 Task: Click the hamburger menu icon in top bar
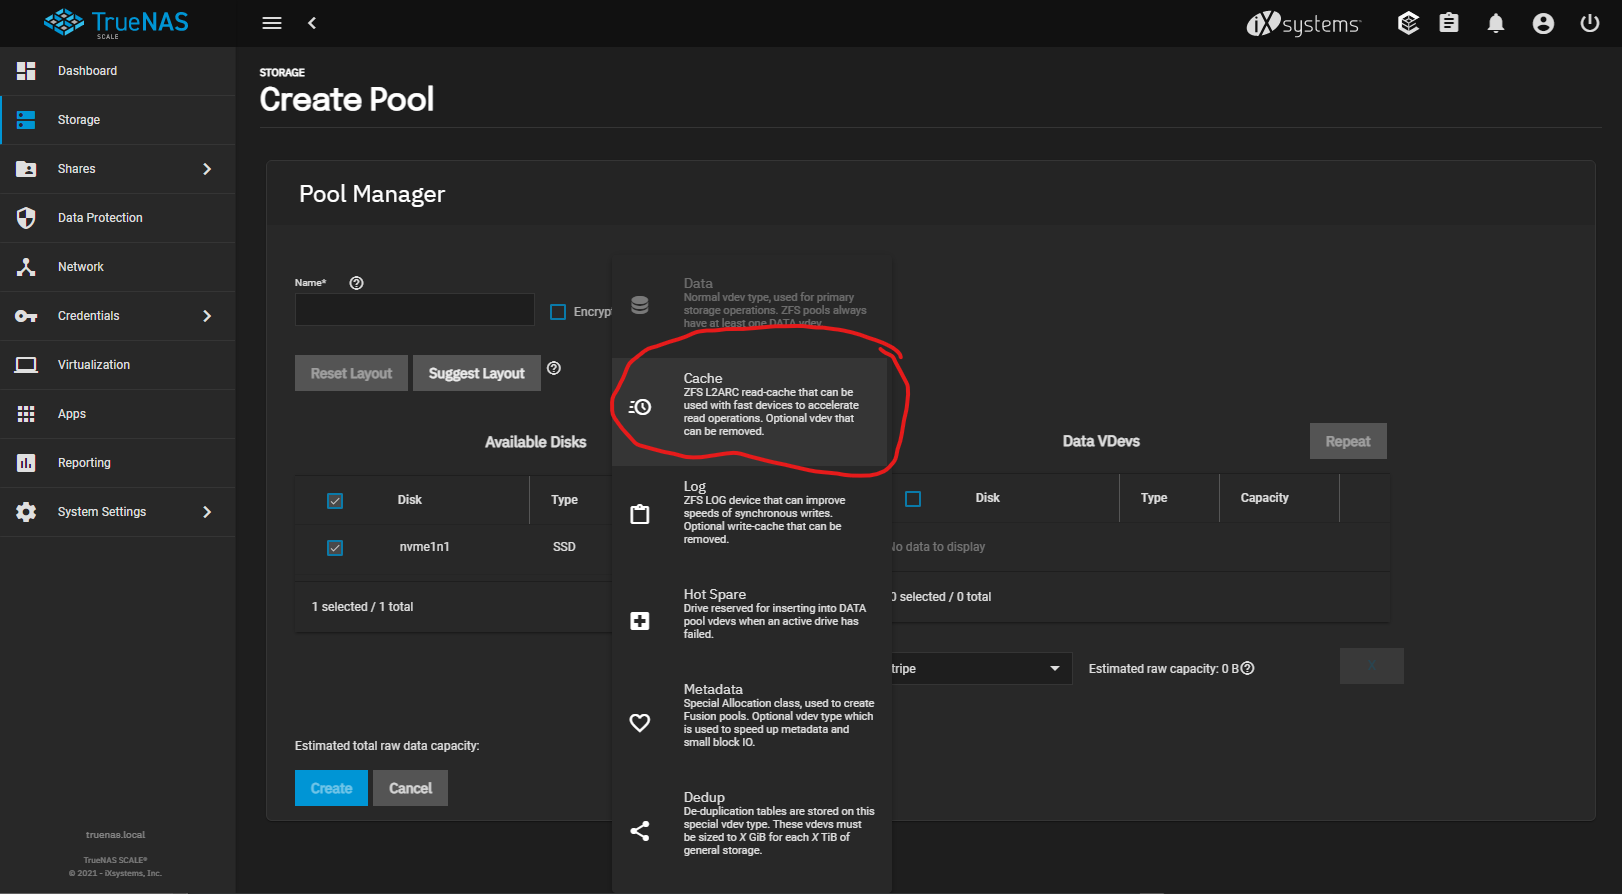[x=272, y=23]
